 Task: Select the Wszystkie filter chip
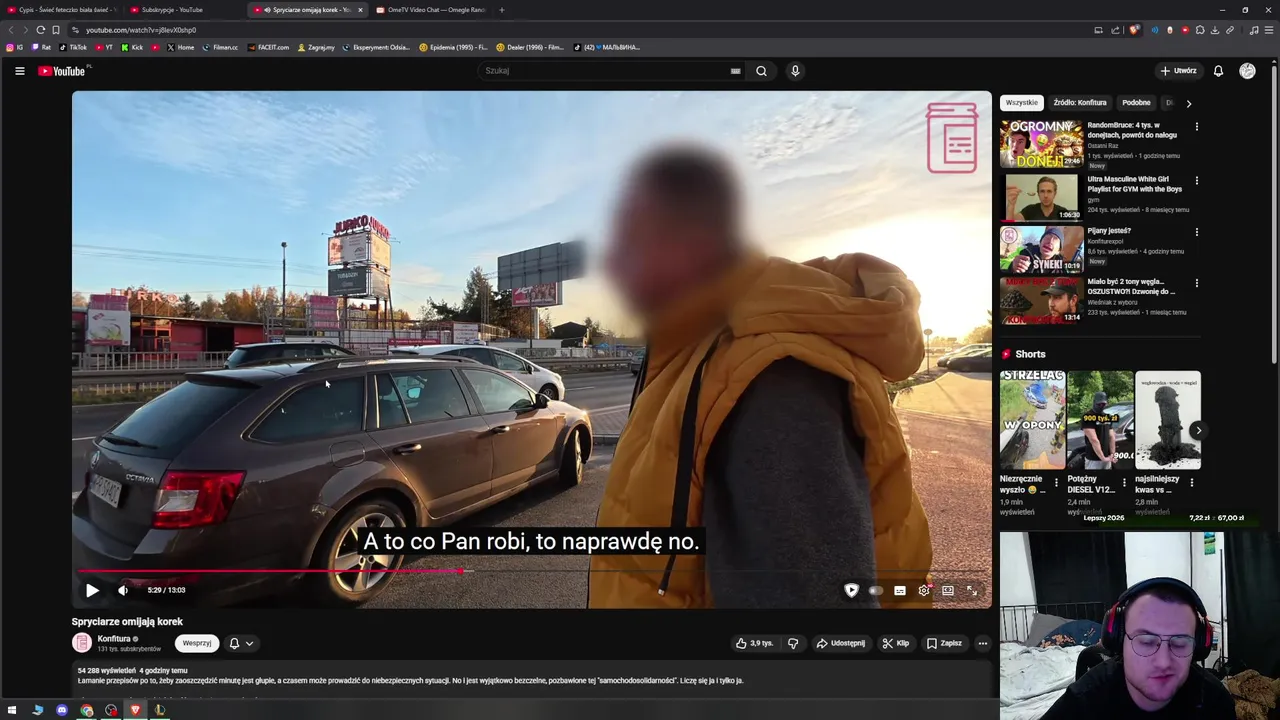click(x=1022, y=102)
